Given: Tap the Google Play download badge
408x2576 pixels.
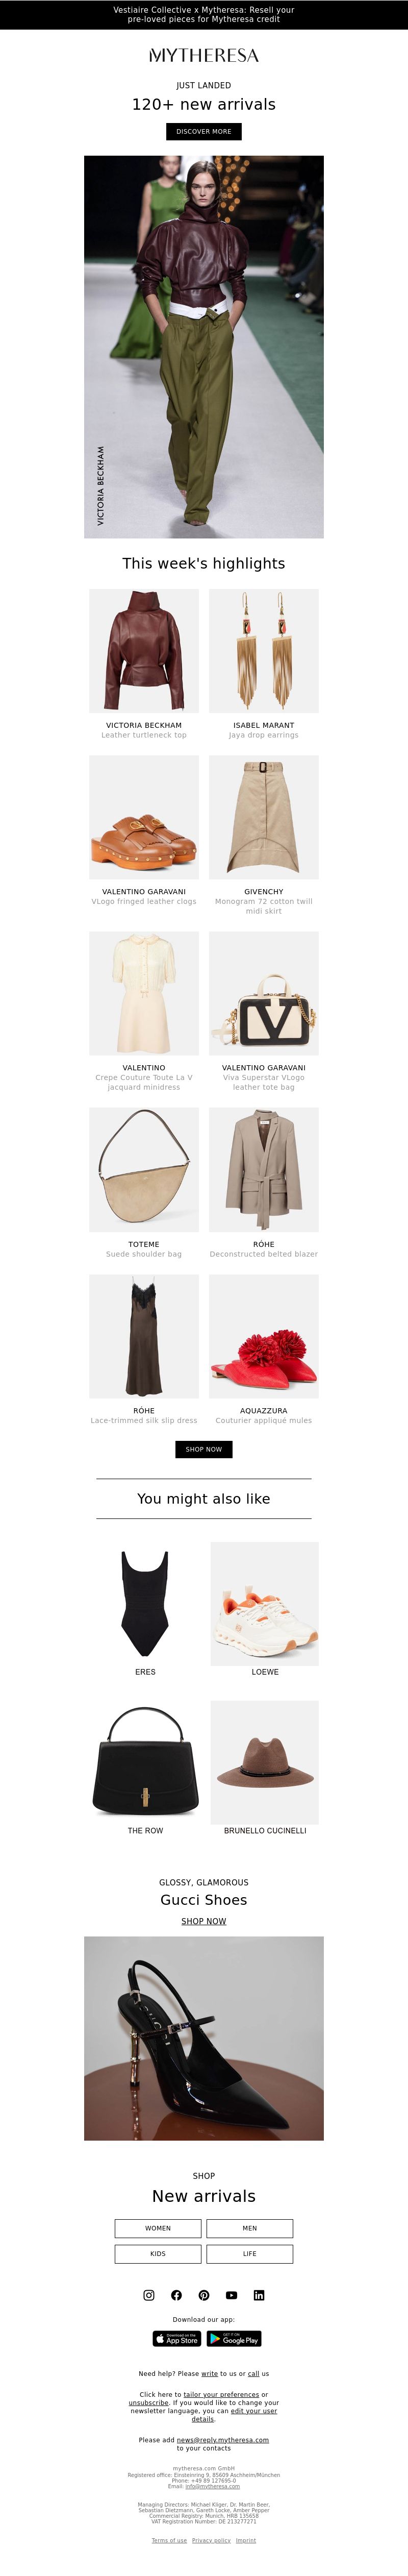Looking at the screenshot, I should [234, 2339].
